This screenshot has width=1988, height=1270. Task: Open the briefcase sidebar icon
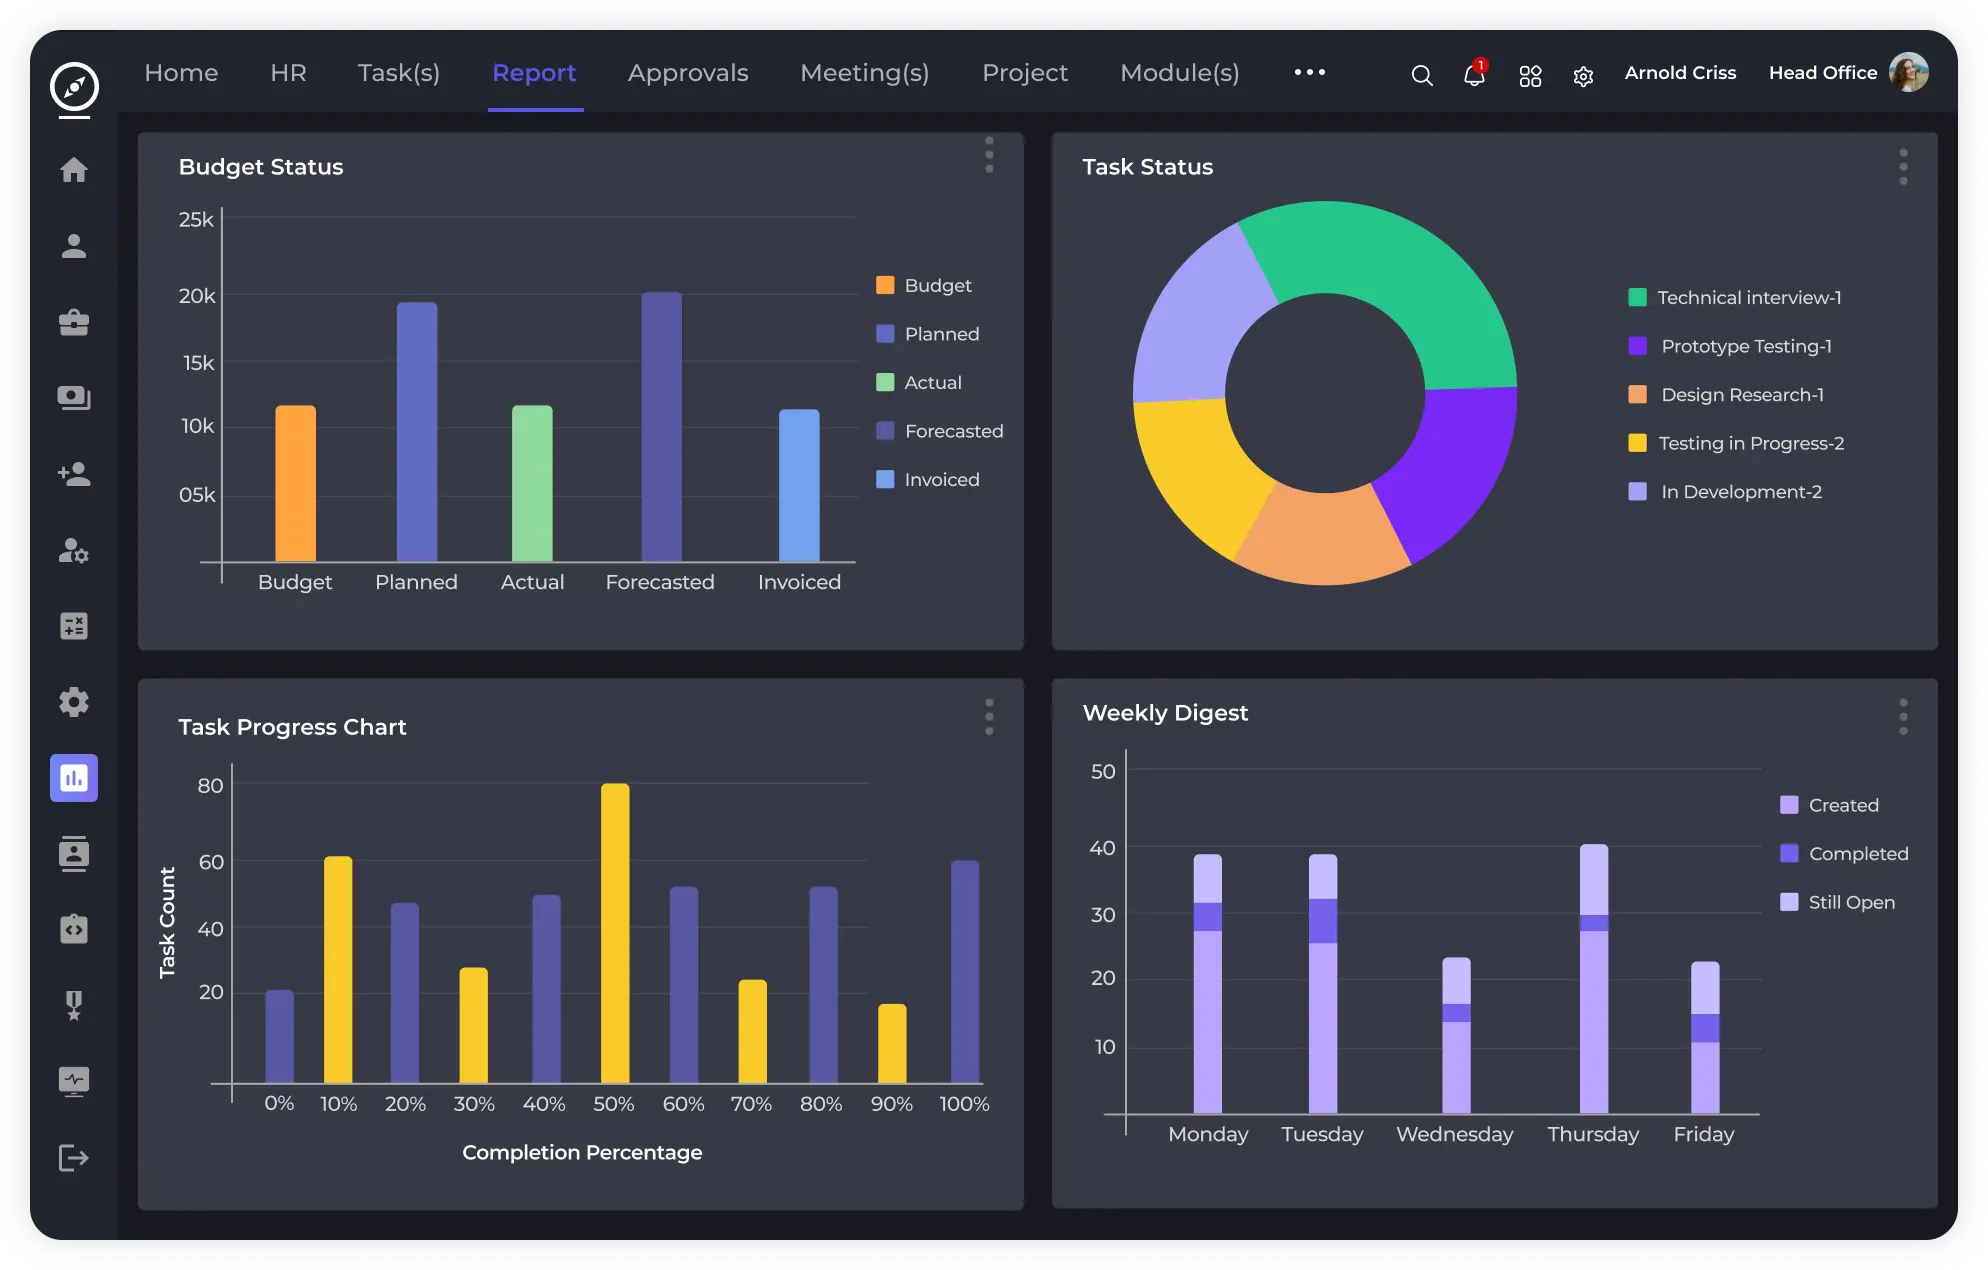coord(74,322)
